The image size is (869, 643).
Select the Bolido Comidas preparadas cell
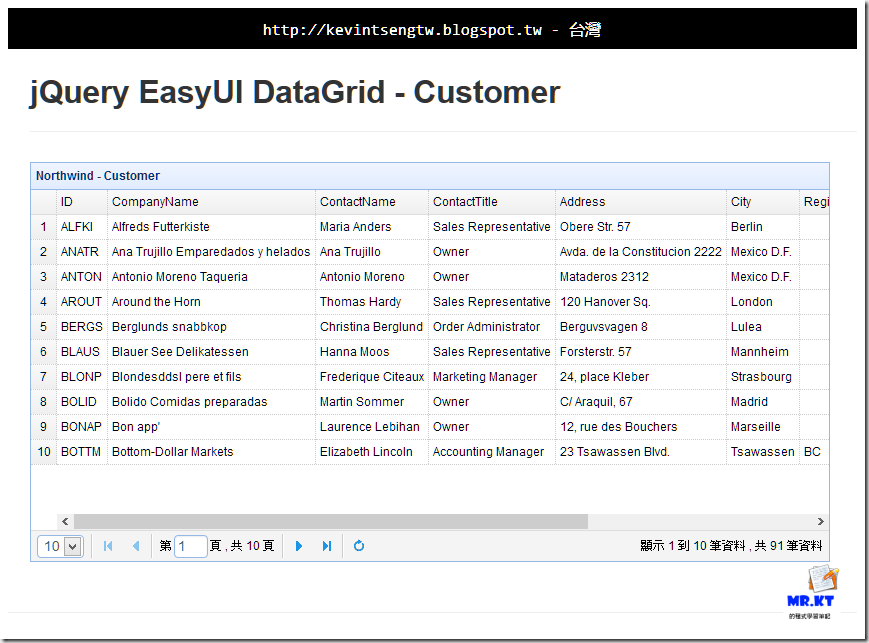[x=211, y=401]
